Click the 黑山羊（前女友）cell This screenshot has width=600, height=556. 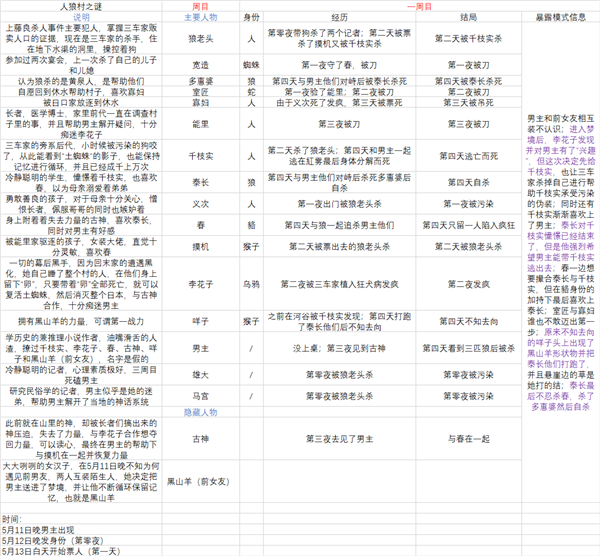(201, 482)
